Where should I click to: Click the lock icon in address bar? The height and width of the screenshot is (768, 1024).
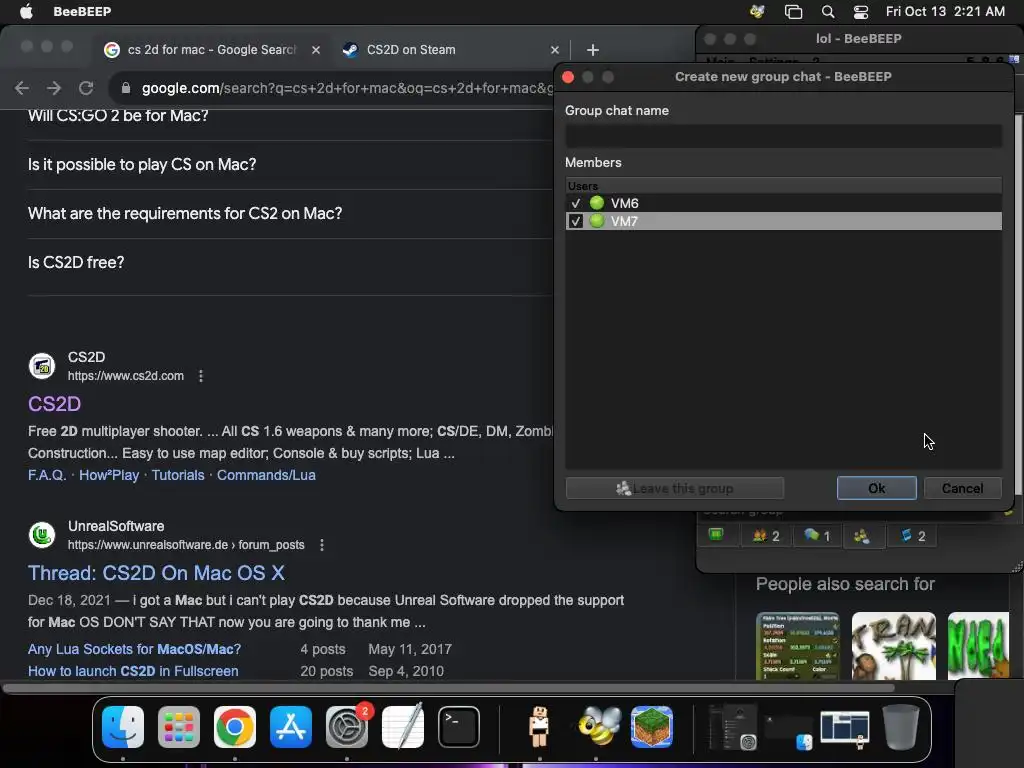click(125, 88)
